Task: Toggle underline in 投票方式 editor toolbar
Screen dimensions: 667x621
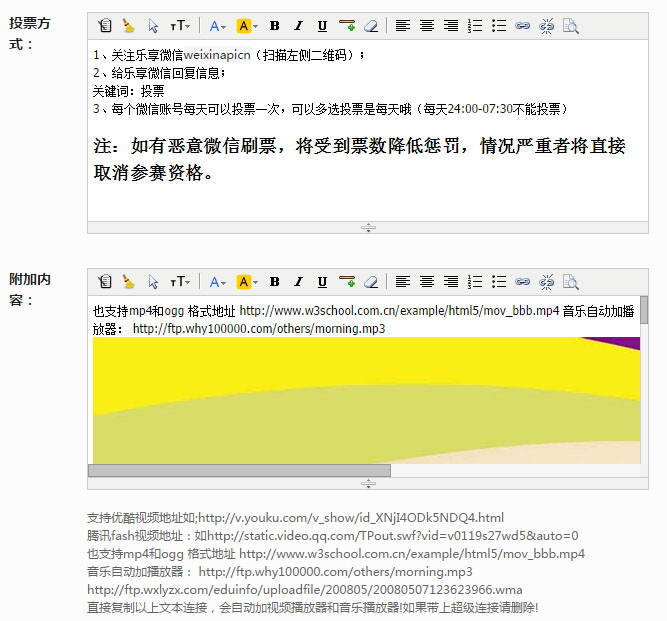Action: [322, 26]
